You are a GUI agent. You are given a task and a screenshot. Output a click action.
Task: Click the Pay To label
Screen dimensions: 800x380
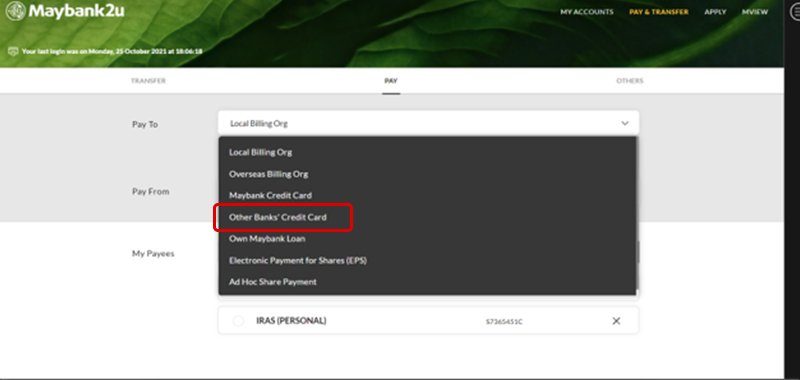pyautogui.click(x=145, y=124)
